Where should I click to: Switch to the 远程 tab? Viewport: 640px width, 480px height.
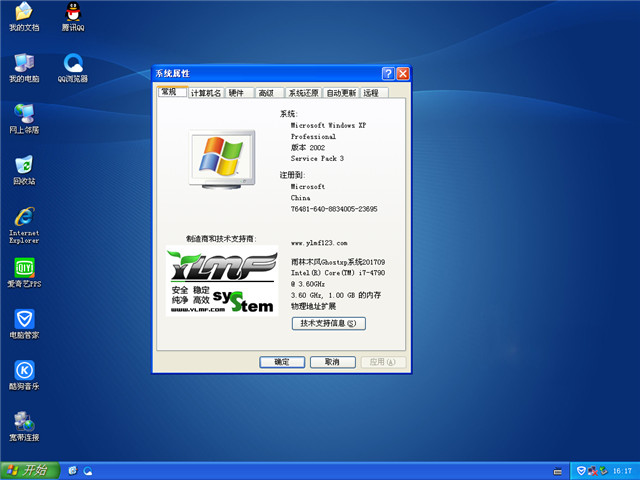pos(374,93)
